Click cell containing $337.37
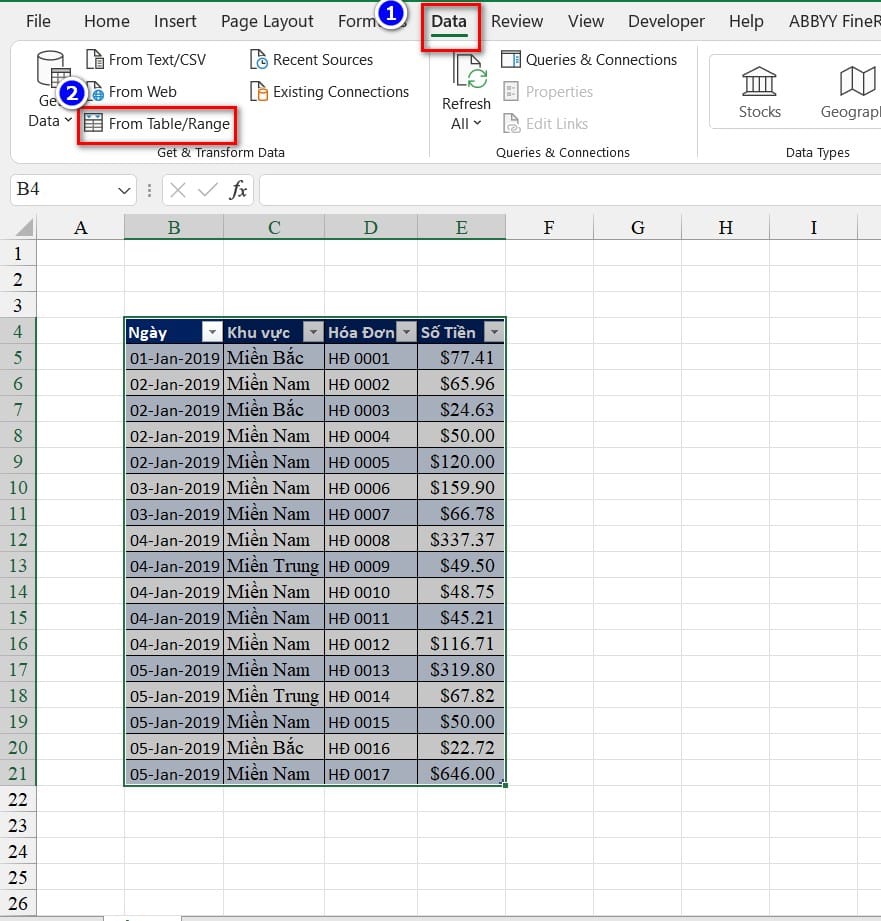This screenshot has height=921, width=881. click(x=461, y=540)
